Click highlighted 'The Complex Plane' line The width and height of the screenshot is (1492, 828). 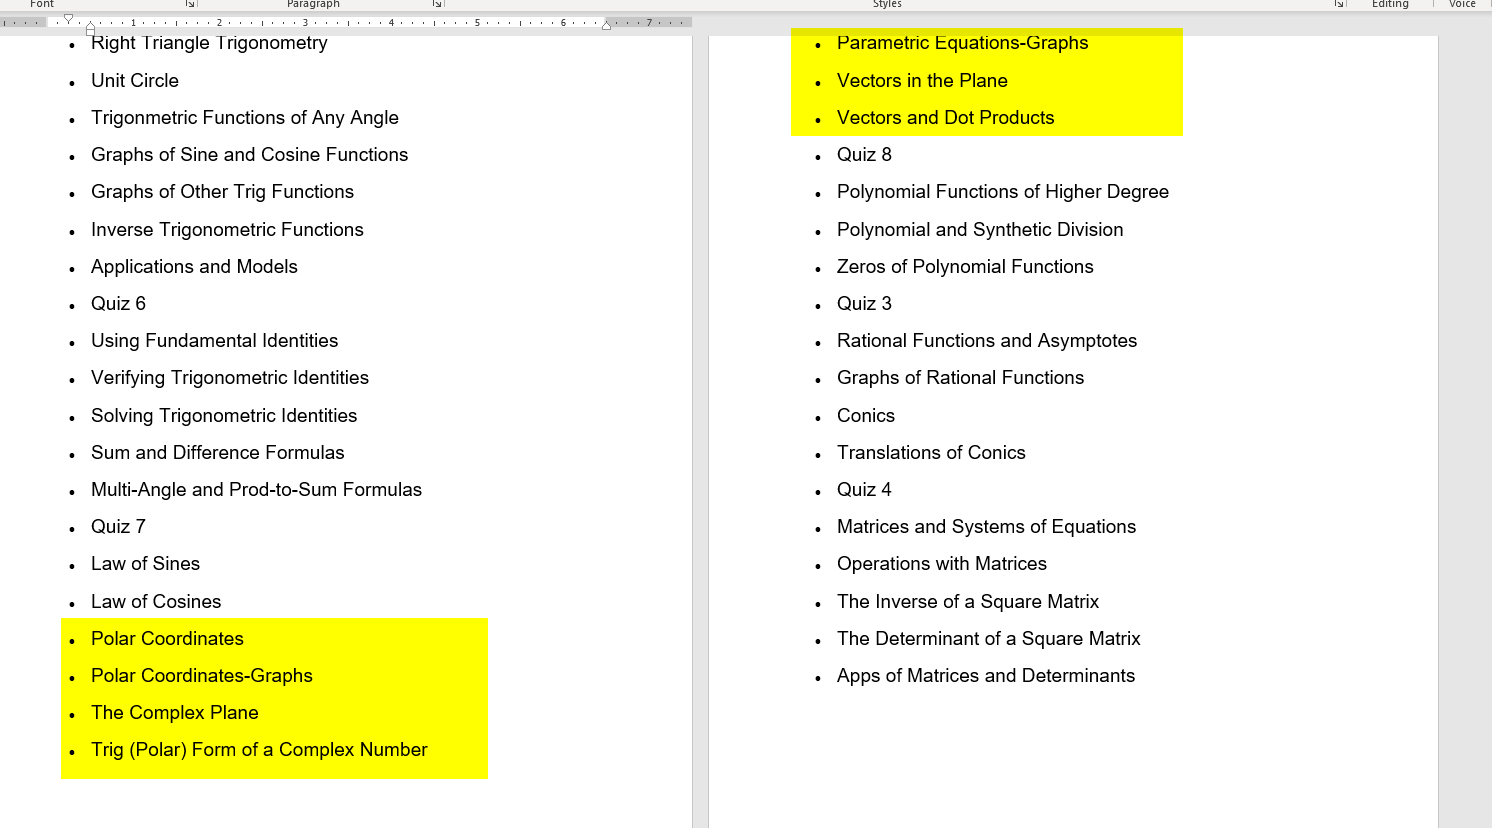click(175, 713)
